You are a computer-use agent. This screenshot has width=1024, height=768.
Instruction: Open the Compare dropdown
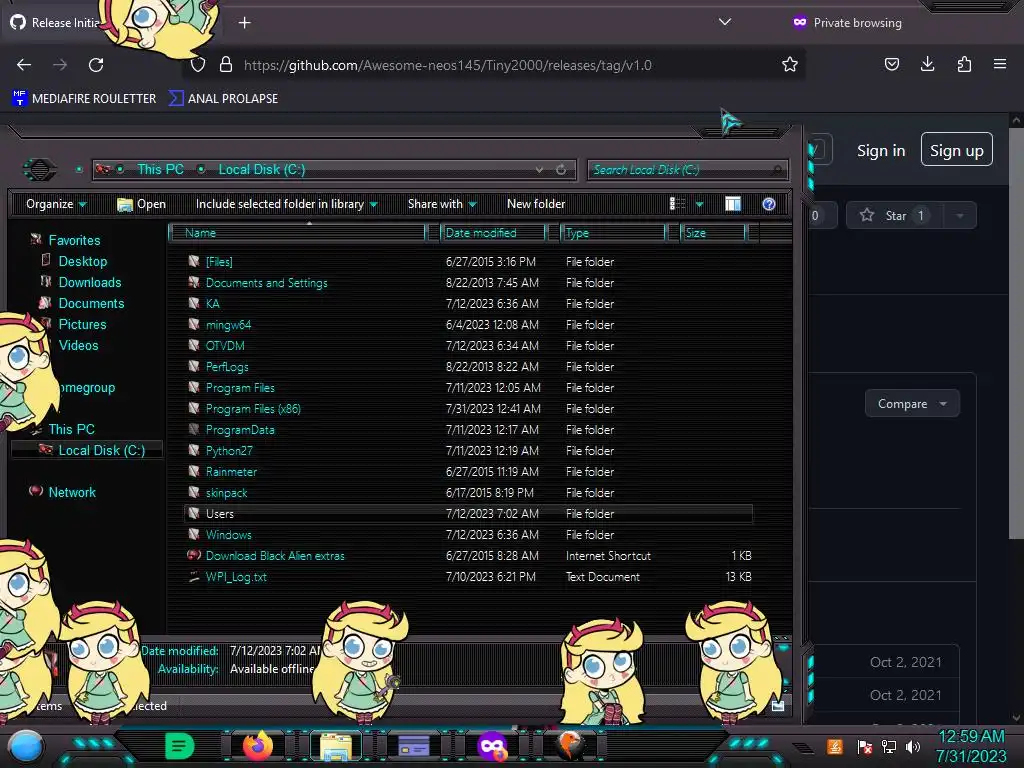[912, 404]
